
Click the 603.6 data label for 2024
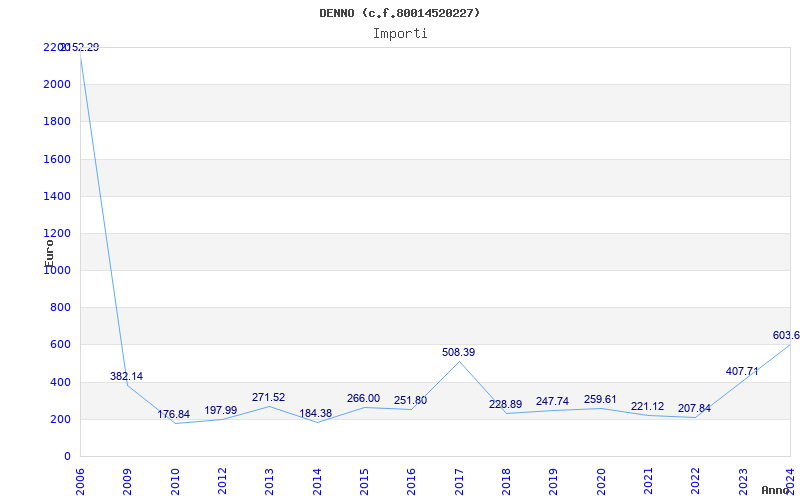pyautogui.click(x=786, y=336)
